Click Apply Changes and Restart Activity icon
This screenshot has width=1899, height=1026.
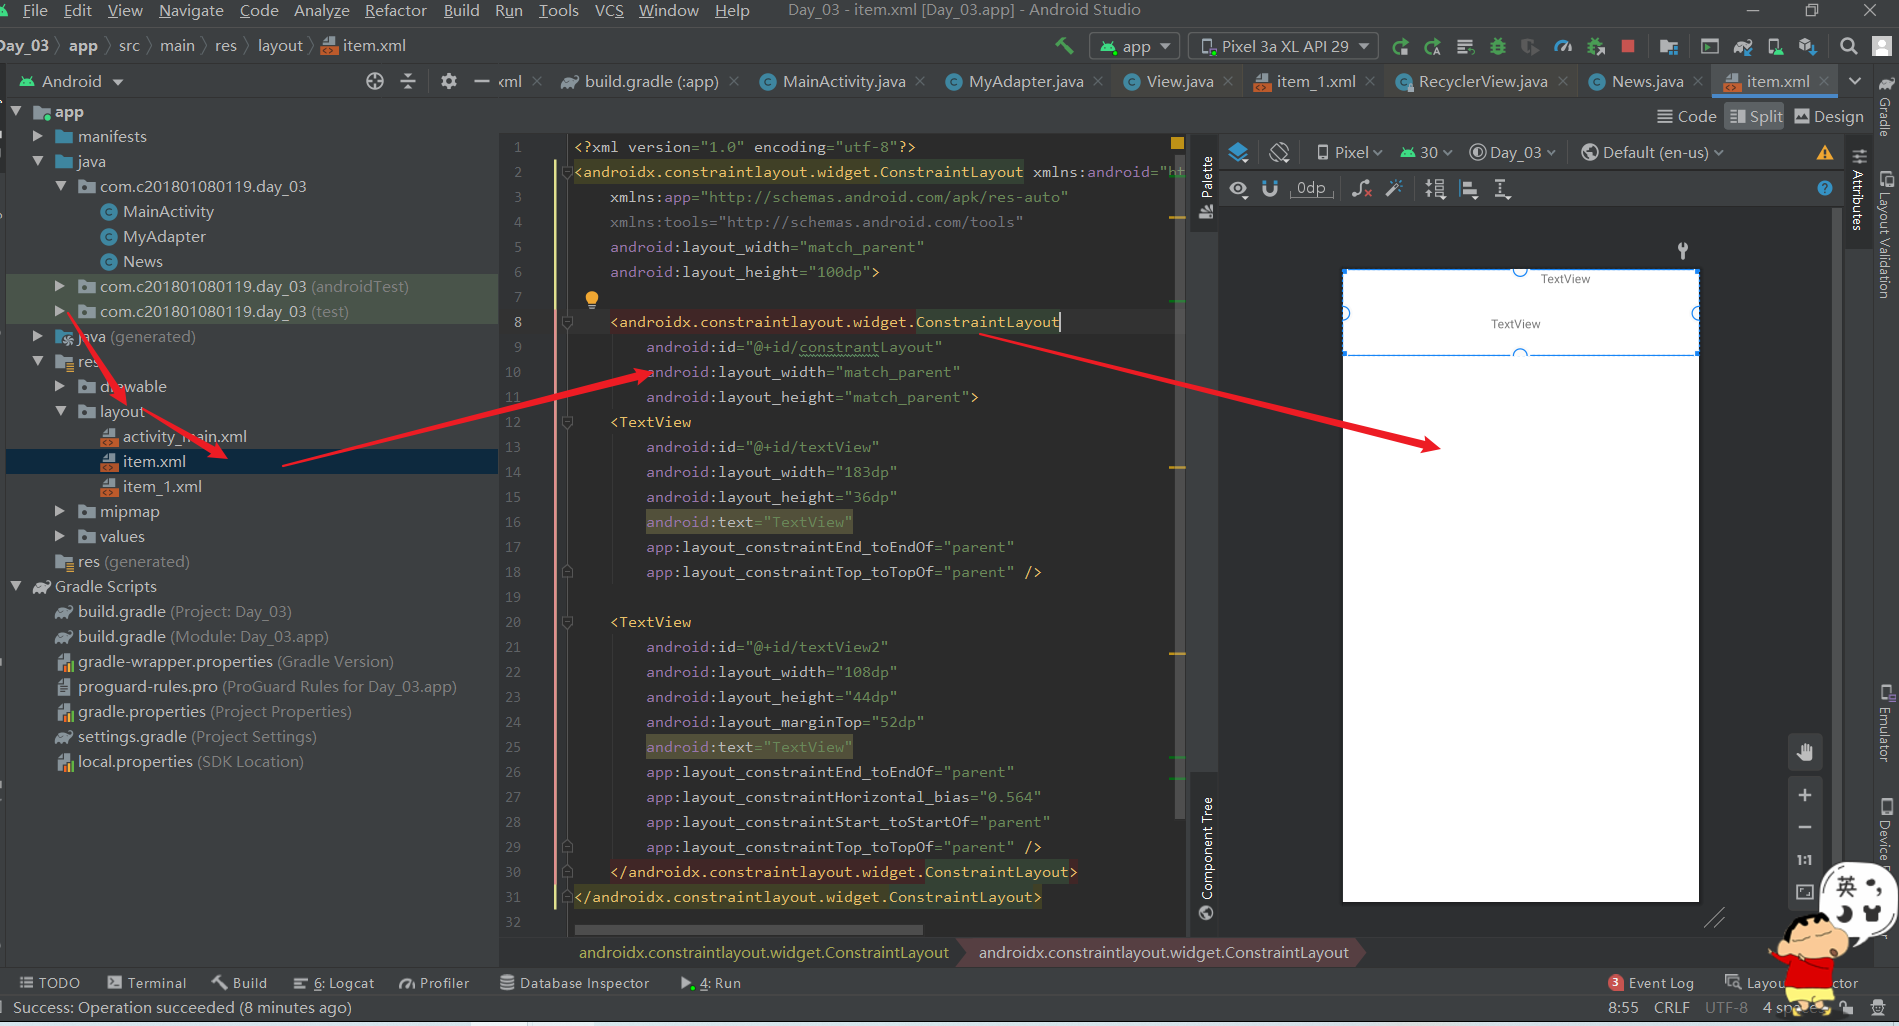(1433, 46)
